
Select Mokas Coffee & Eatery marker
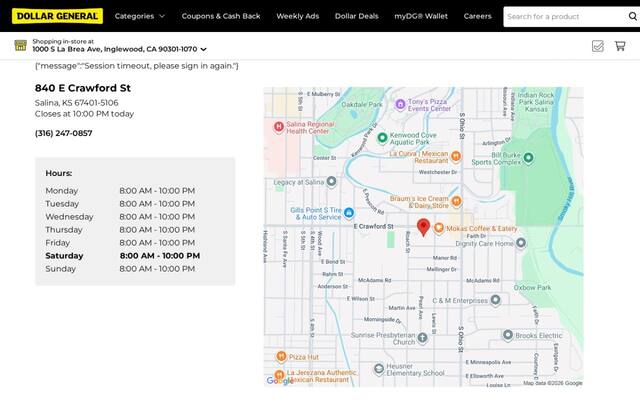tap(439, 228)
